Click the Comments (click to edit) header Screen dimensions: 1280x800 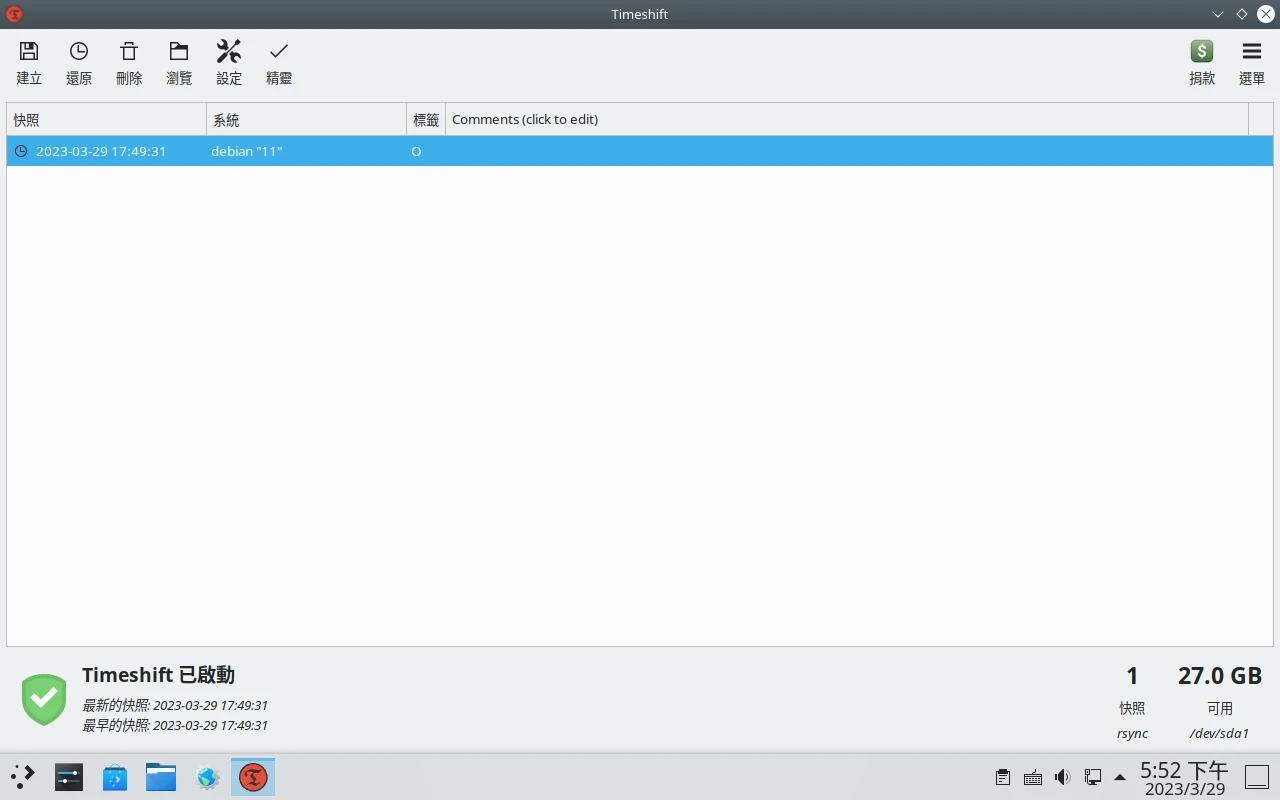847,120
